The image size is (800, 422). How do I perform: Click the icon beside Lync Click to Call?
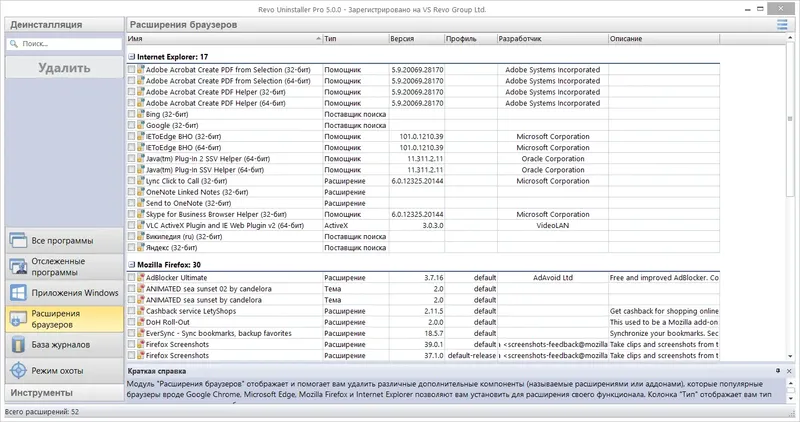click(141, 181)
